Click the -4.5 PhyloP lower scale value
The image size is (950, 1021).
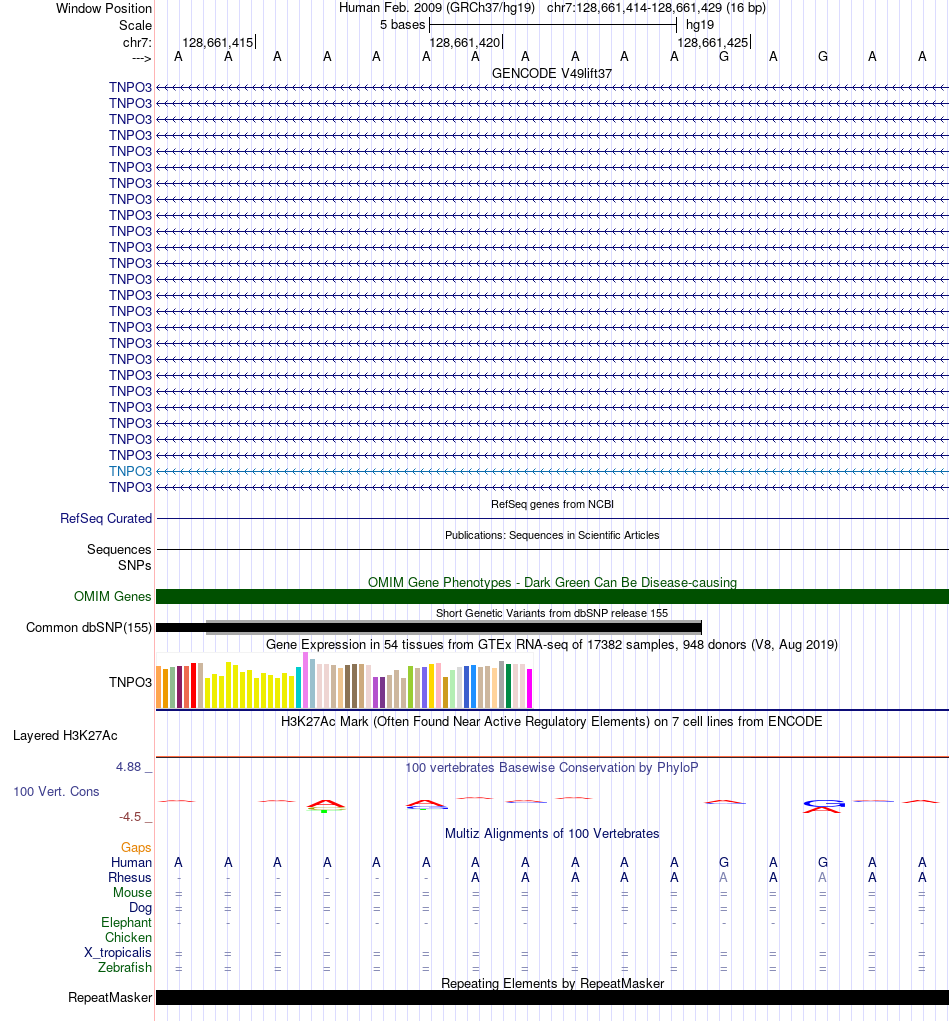pyautogui.click(x=130, y=817)
